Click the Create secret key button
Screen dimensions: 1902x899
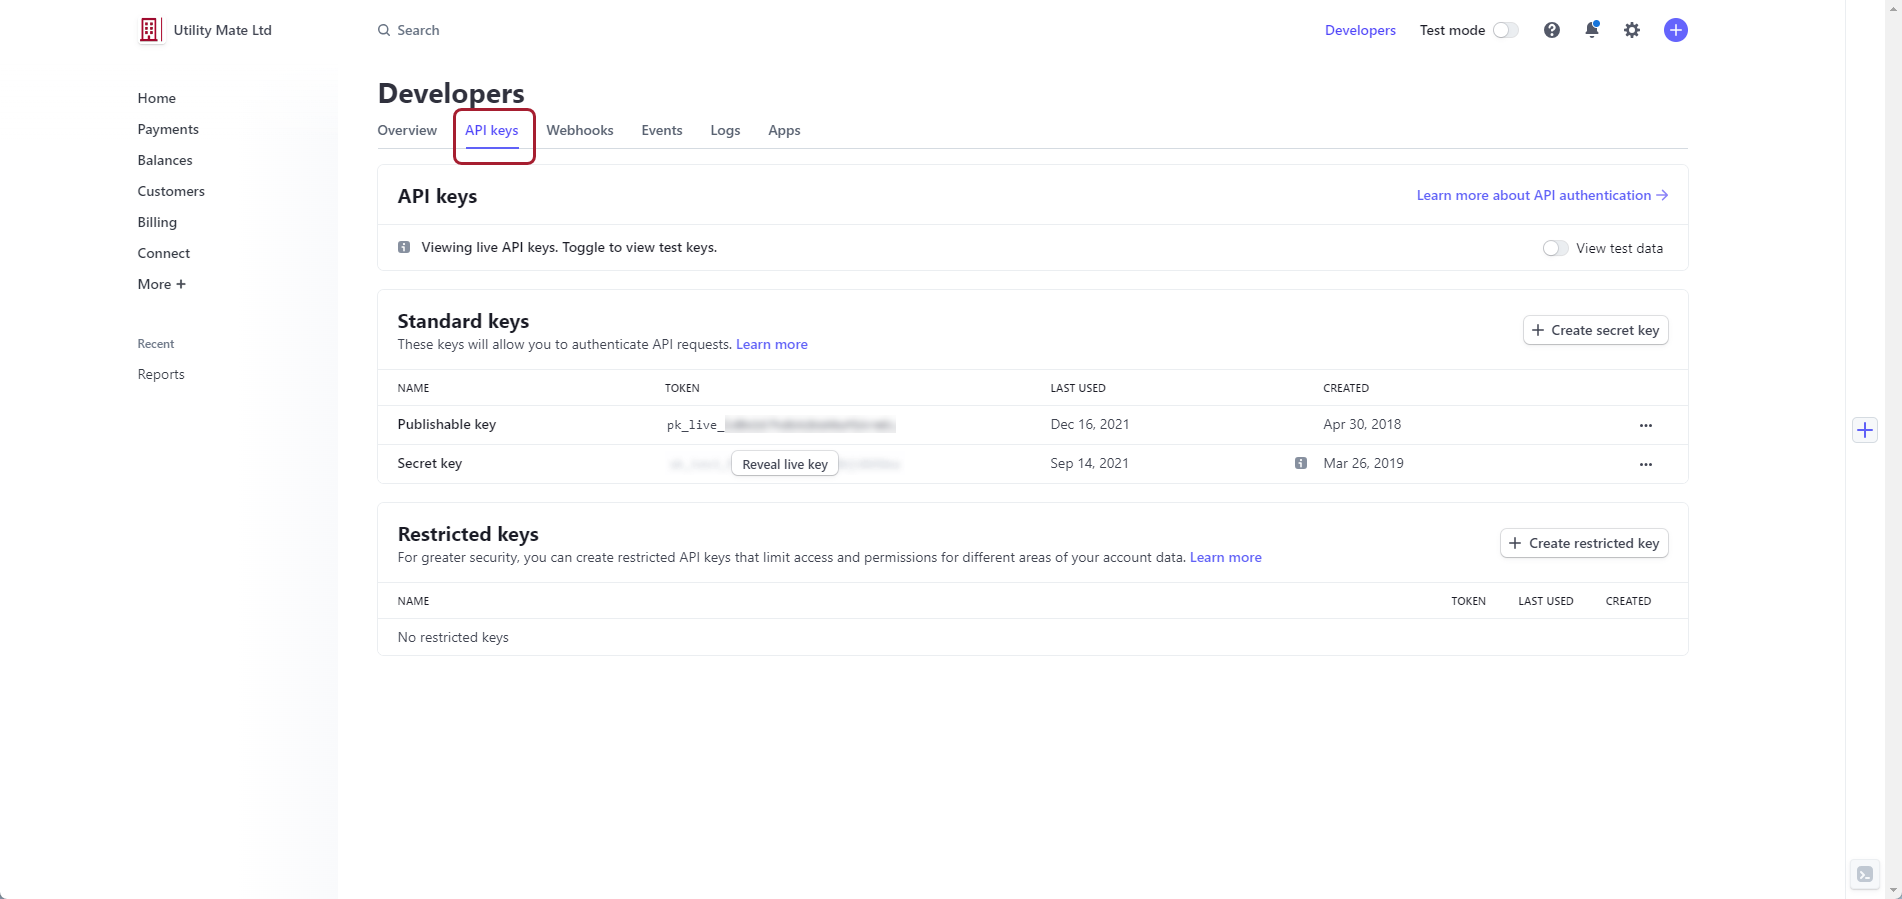(x=1595, y=330)
